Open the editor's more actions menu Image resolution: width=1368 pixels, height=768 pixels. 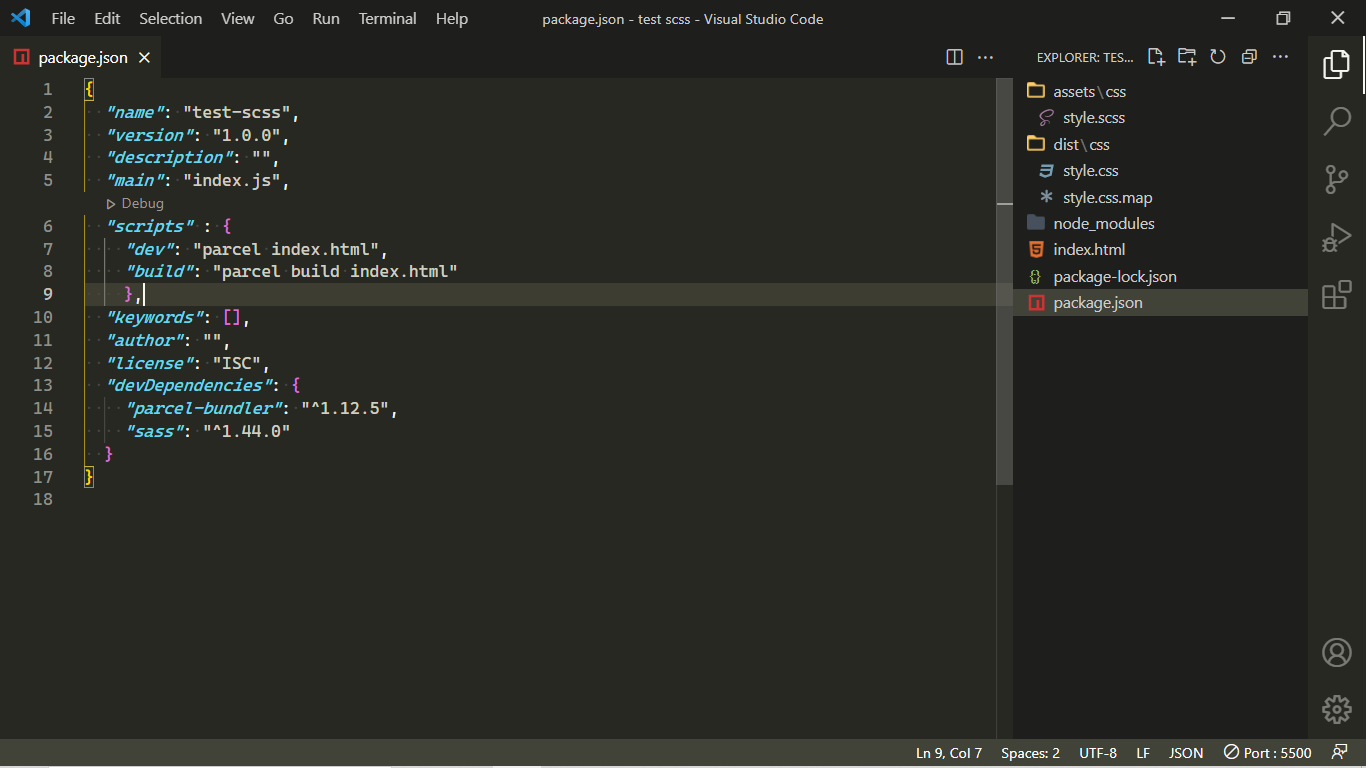(986, 57)
